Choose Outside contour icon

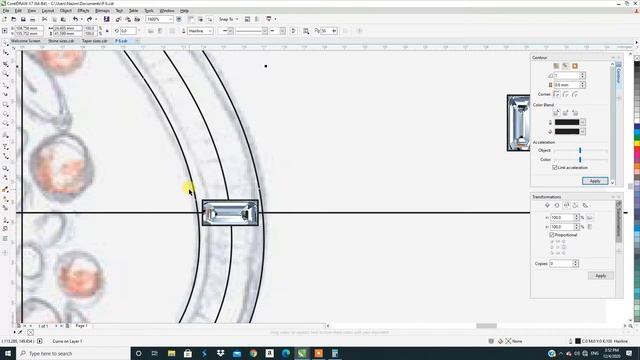[575, 66]
